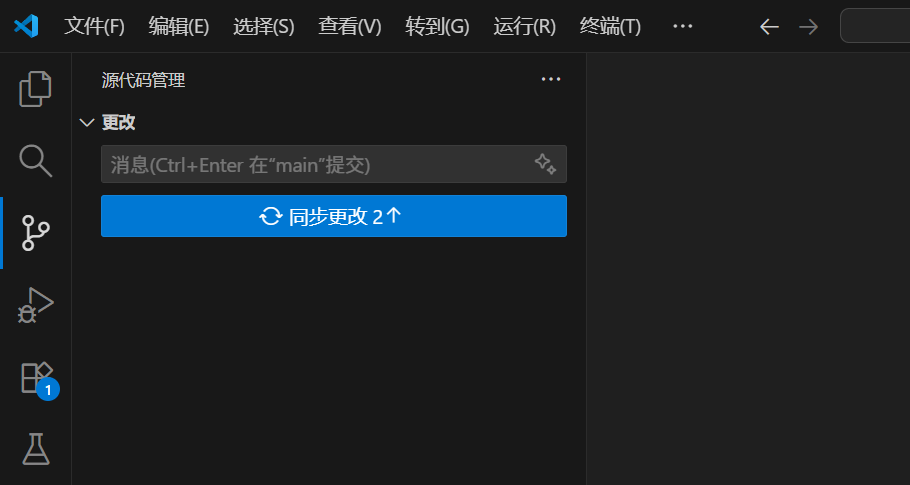Open the 源代码管理 more actions ellipsis
Image resolution: width=910 pixels, height=485 pixels.
coord(551,79)
